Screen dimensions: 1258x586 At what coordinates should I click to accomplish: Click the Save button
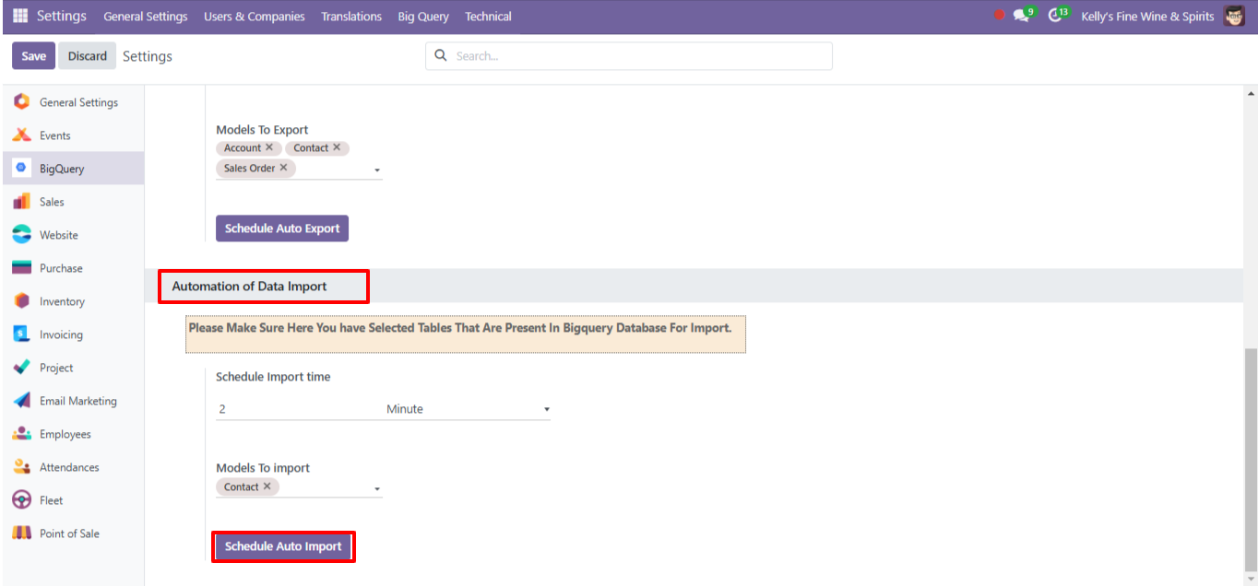(34, 56)
